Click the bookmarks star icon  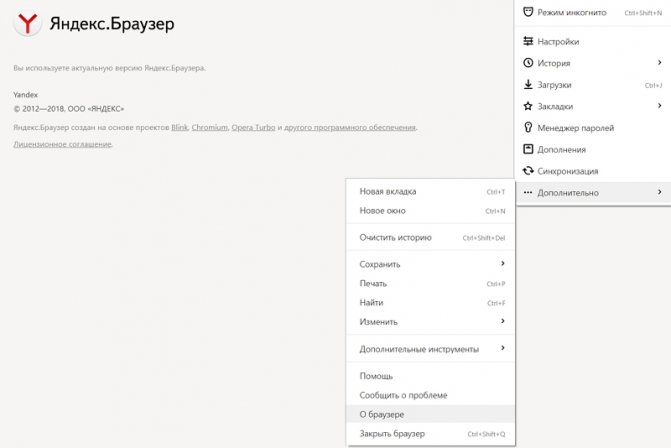point(528,106)
